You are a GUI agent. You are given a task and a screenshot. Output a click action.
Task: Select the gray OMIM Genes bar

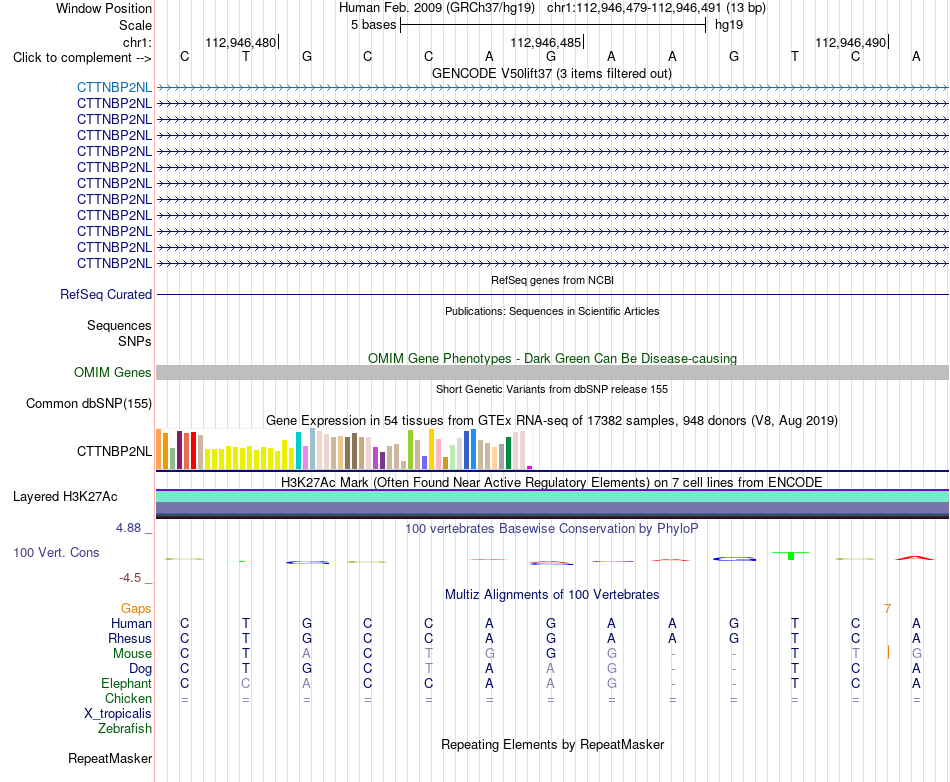pos(552,373)
